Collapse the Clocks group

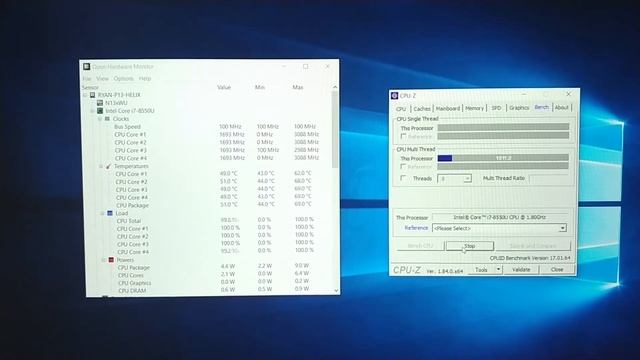(100, 119)
